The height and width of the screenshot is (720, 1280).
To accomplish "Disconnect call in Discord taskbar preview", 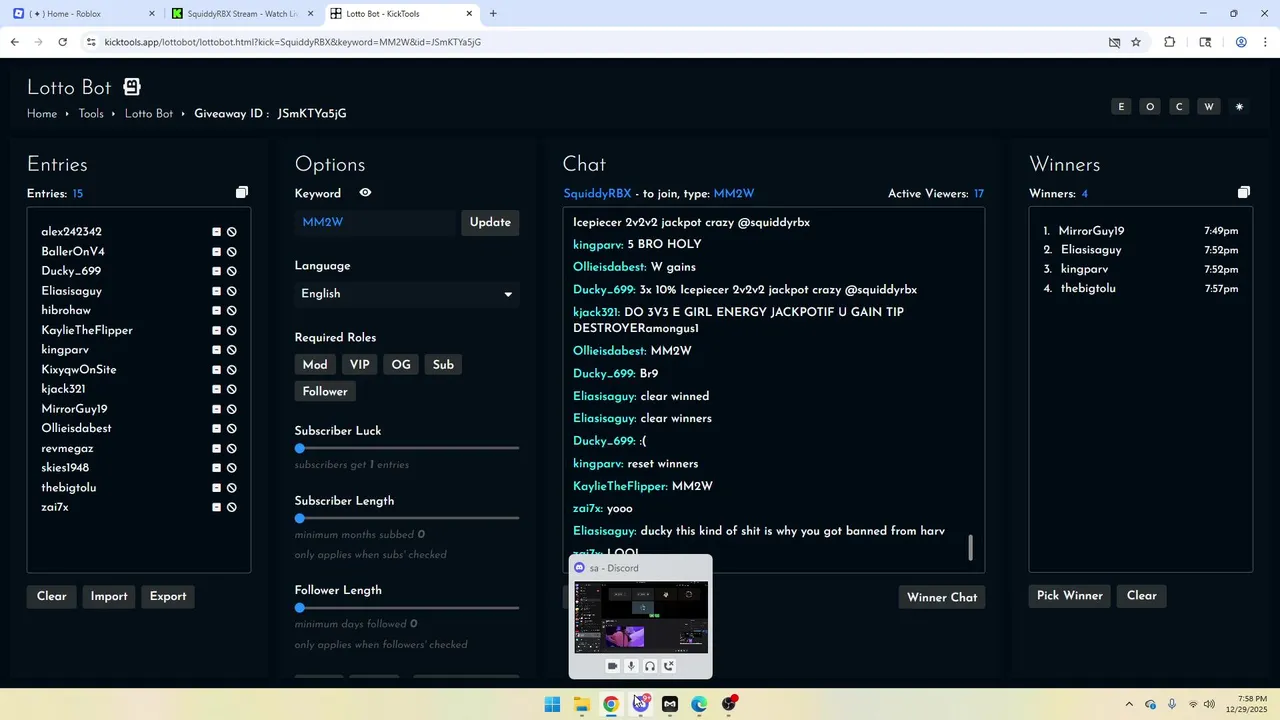I will pos(669,666).
